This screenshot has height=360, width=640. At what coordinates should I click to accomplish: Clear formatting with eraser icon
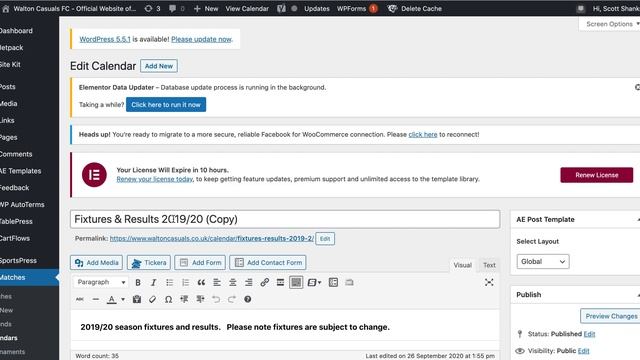[x=153, y=299]
